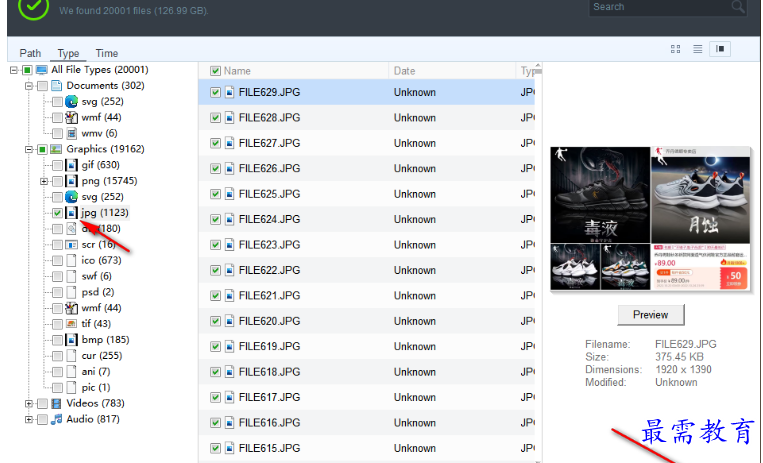Select the FILE616.JPG row
This screenshot has height=463, width=763.
click(366, 423)
